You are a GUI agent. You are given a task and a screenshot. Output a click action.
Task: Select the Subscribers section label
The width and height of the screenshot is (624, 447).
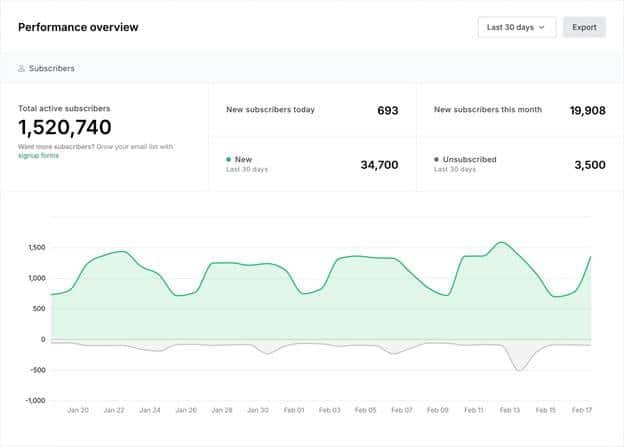52,69
